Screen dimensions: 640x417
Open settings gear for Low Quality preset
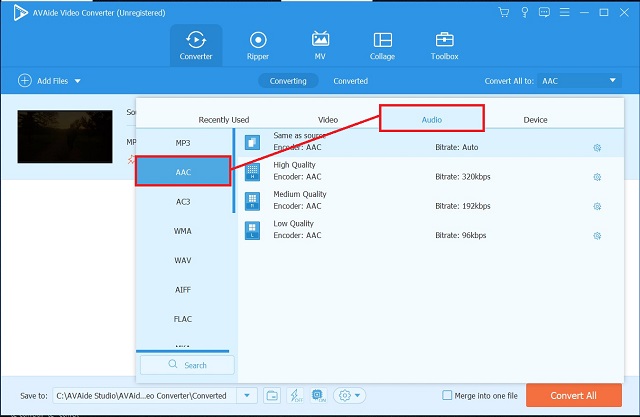click(597, 235)
